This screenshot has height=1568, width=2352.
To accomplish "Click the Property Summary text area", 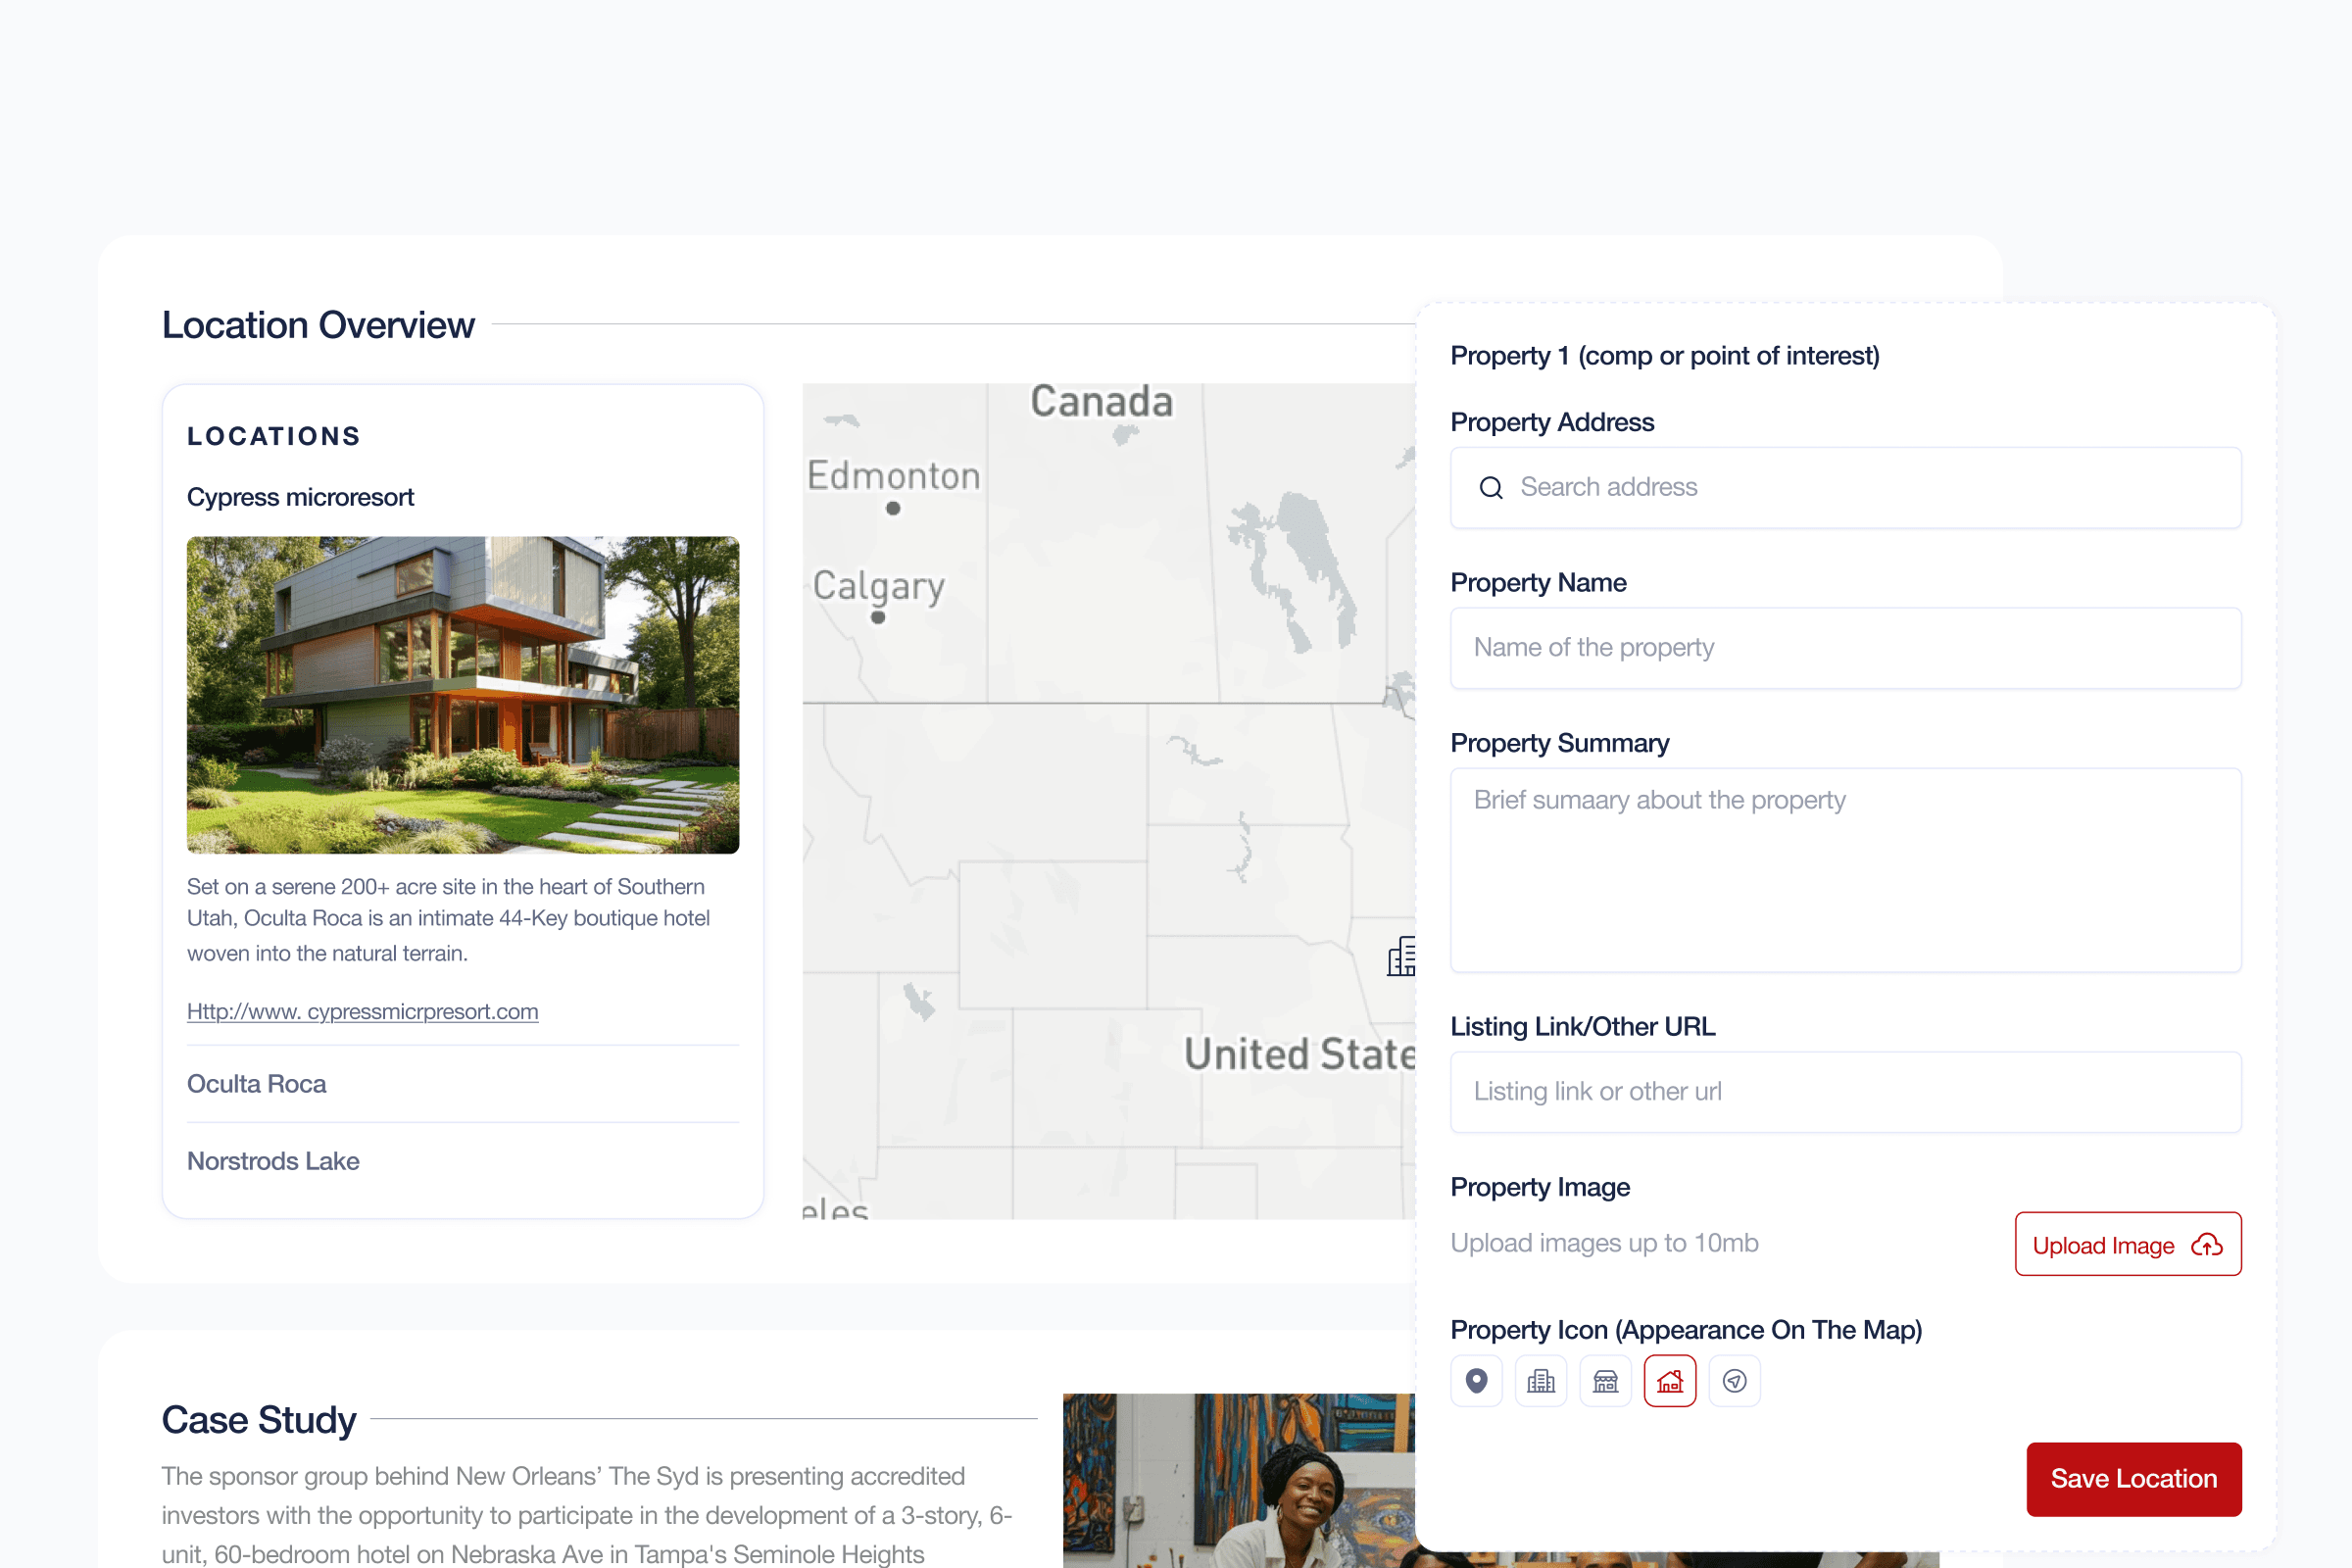I will pyautogui.click(x=1845, y=870).
